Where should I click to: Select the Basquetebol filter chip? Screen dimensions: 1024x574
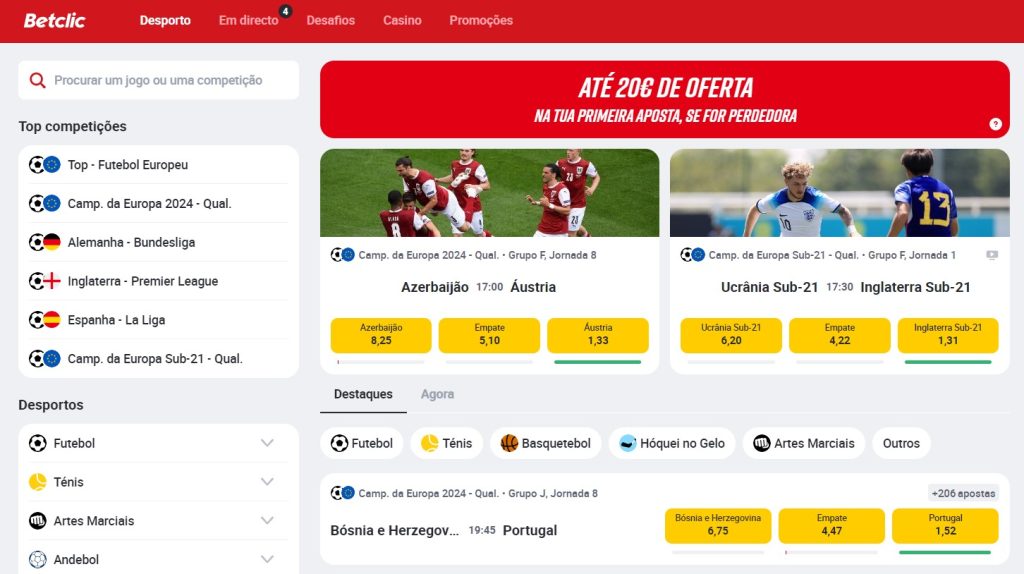545,443
